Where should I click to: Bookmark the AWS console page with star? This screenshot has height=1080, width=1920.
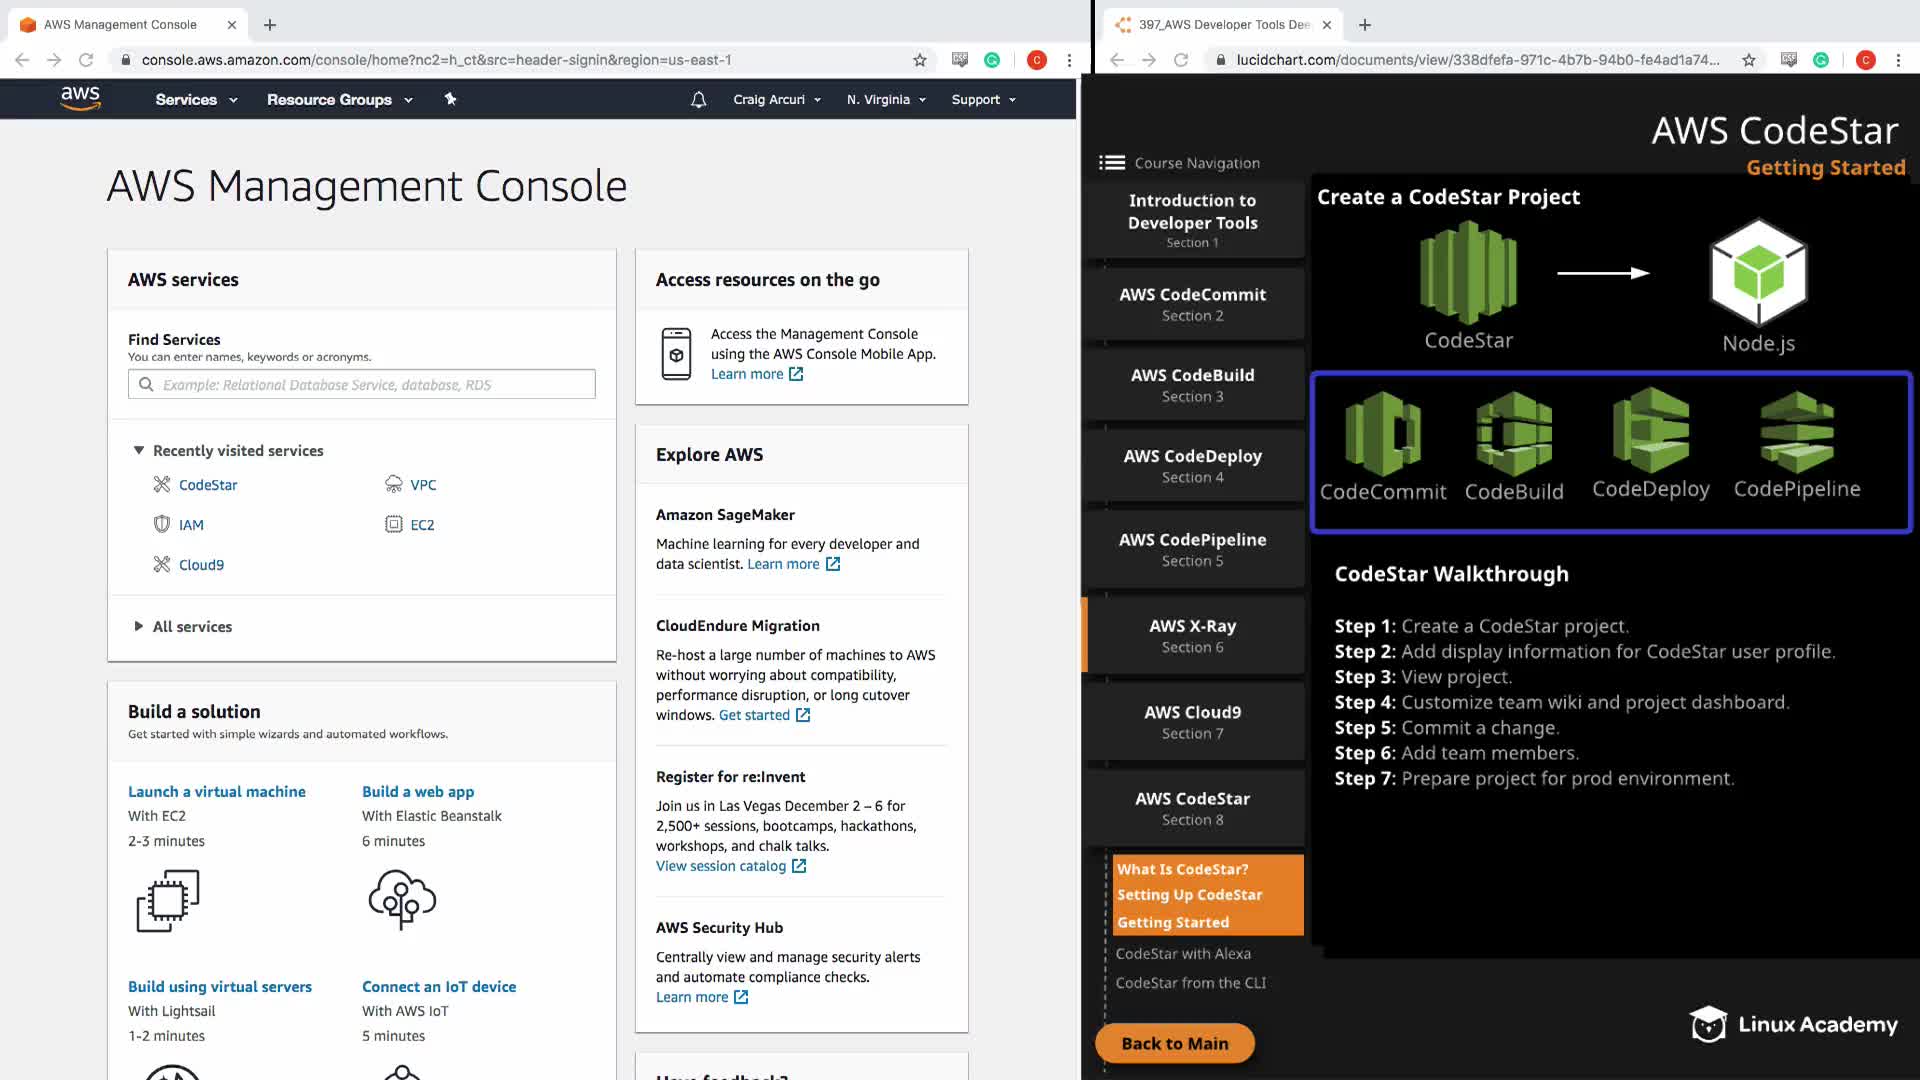919,60
